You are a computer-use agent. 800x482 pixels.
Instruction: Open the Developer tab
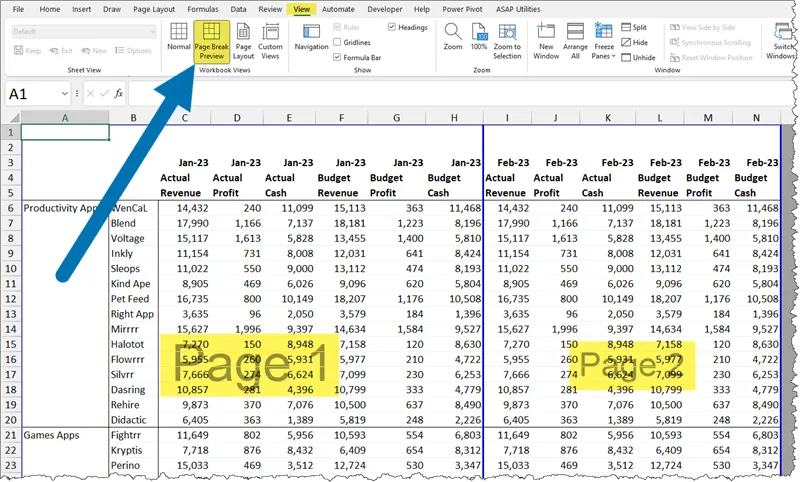(x=385, y=9)
